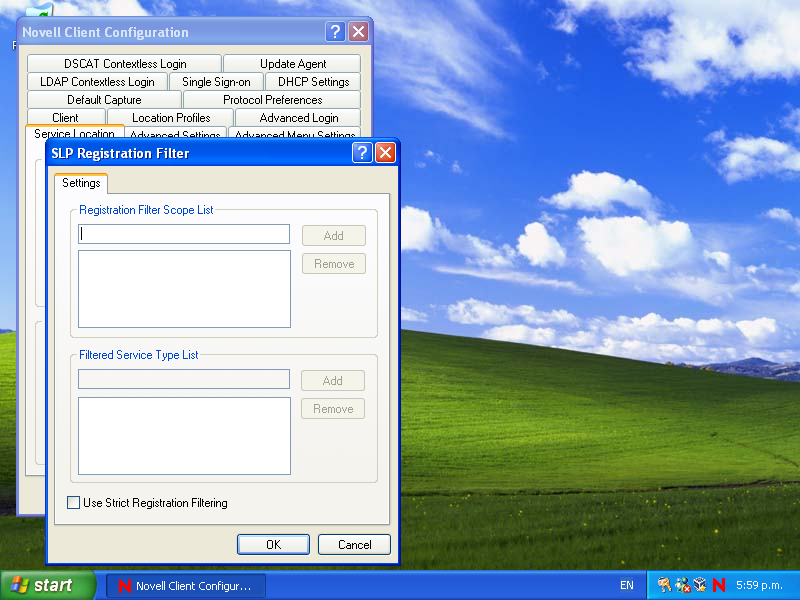Switch to the DHCP Settings tab

[x=313, y=82]
